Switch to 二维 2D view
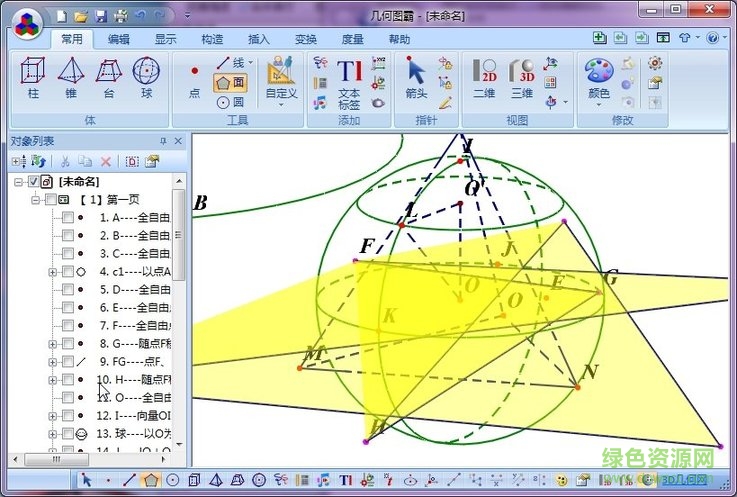737x497 pixels. tap(484, 78)
